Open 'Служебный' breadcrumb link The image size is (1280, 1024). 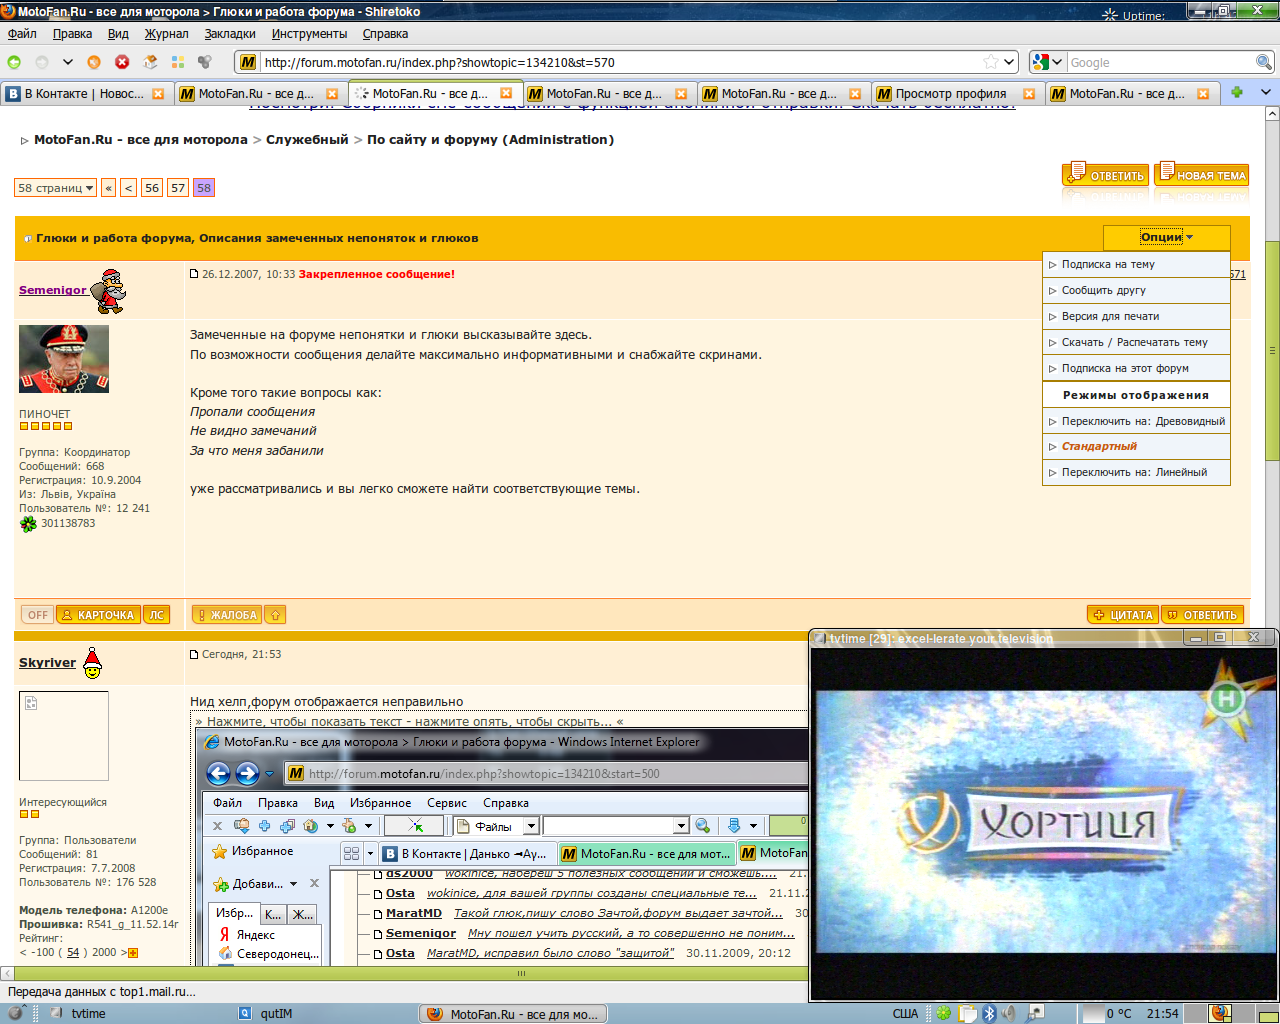(x=307, y=139)
